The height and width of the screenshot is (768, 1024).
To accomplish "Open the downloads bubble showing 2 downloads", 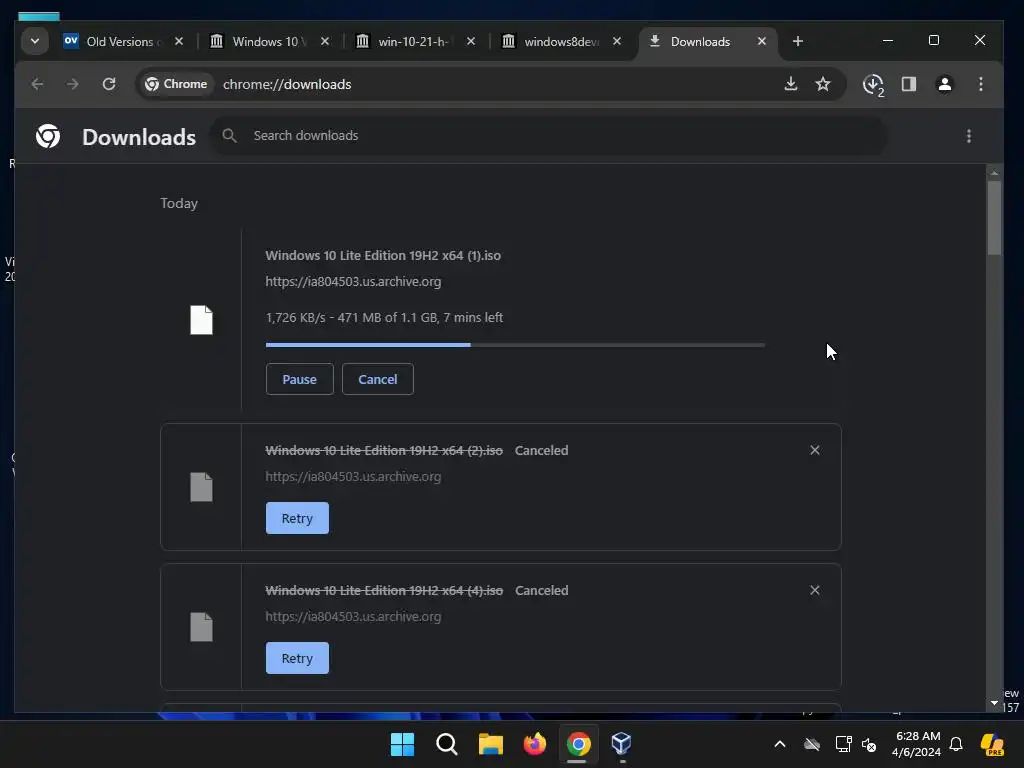I will point(872,84).
